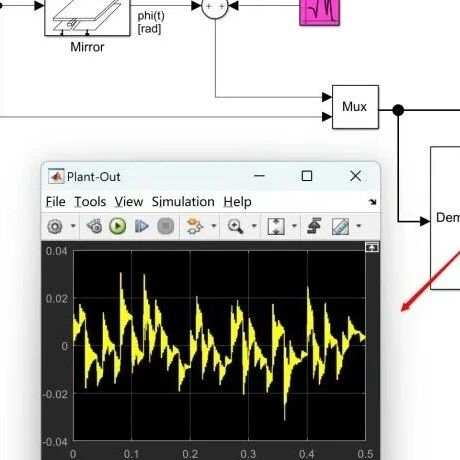The image size is (460, 460).
Task: Maximize the Plant-Out scope window
Action: (x=307, y=176)
